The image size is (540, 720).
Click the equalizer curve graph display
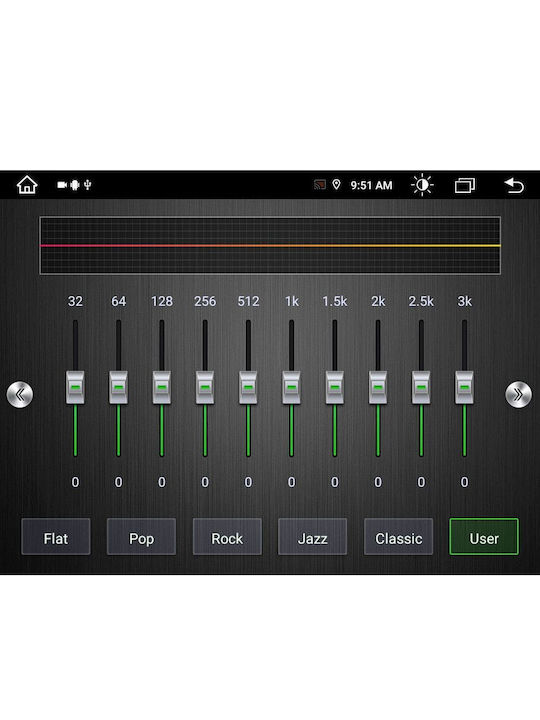(x=270, y=246)
